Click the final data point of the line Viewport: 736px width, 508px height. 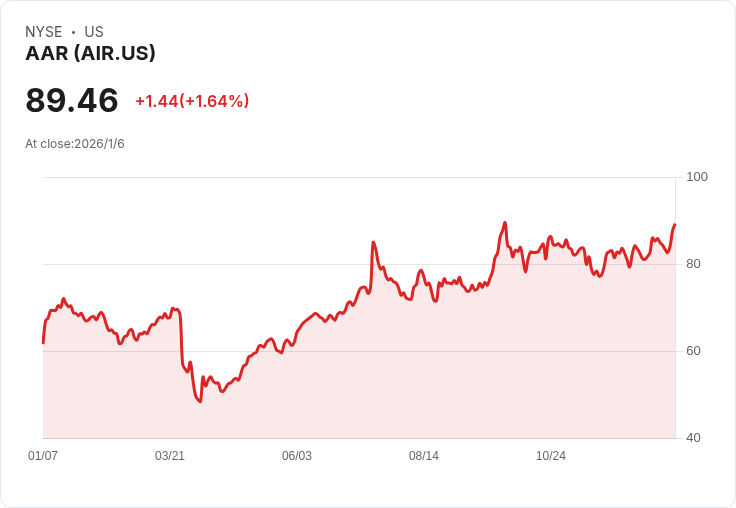click(675, 224)
